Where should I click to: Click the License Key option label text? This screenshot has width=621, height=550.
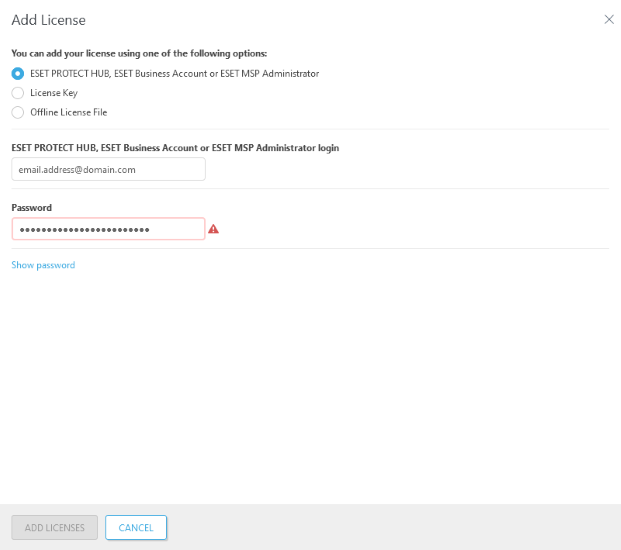click(54, 93)
